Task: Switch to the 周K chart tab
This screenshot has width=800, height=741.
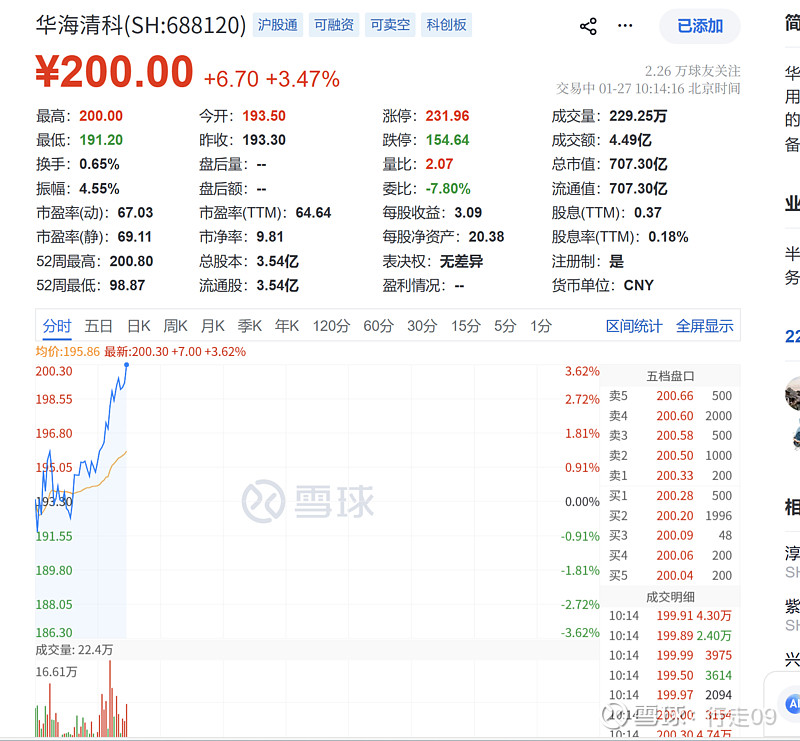Action: pos(175,326)
